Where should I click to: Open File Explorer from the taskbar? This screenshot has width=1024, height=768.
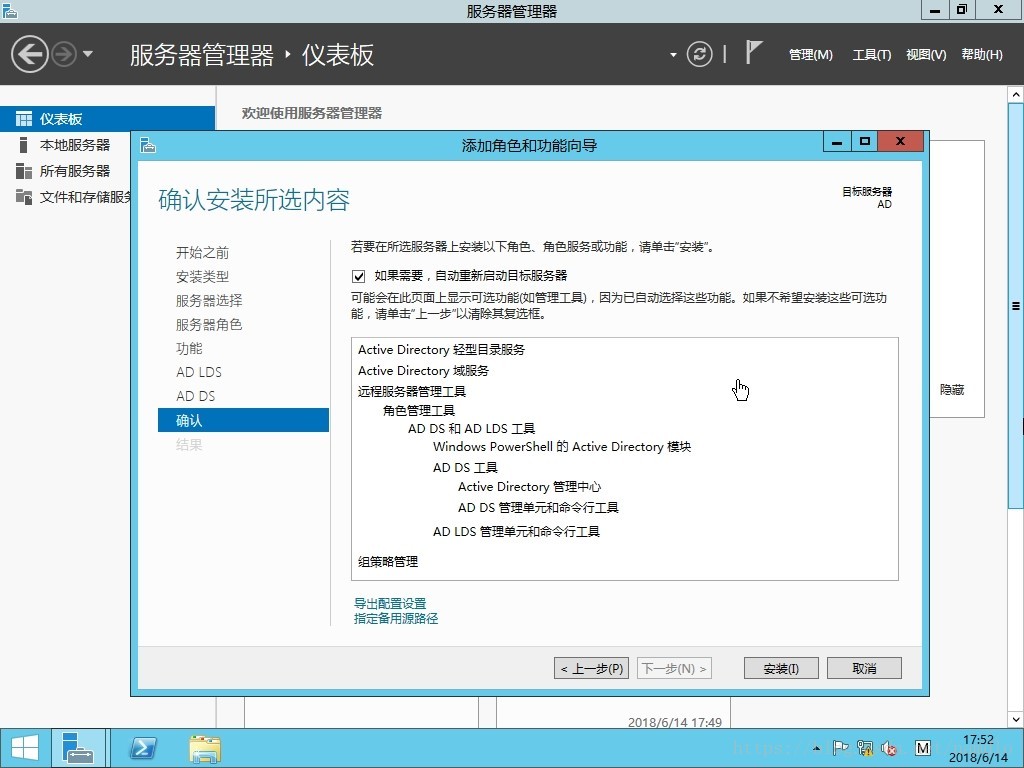tap(205, 749)
